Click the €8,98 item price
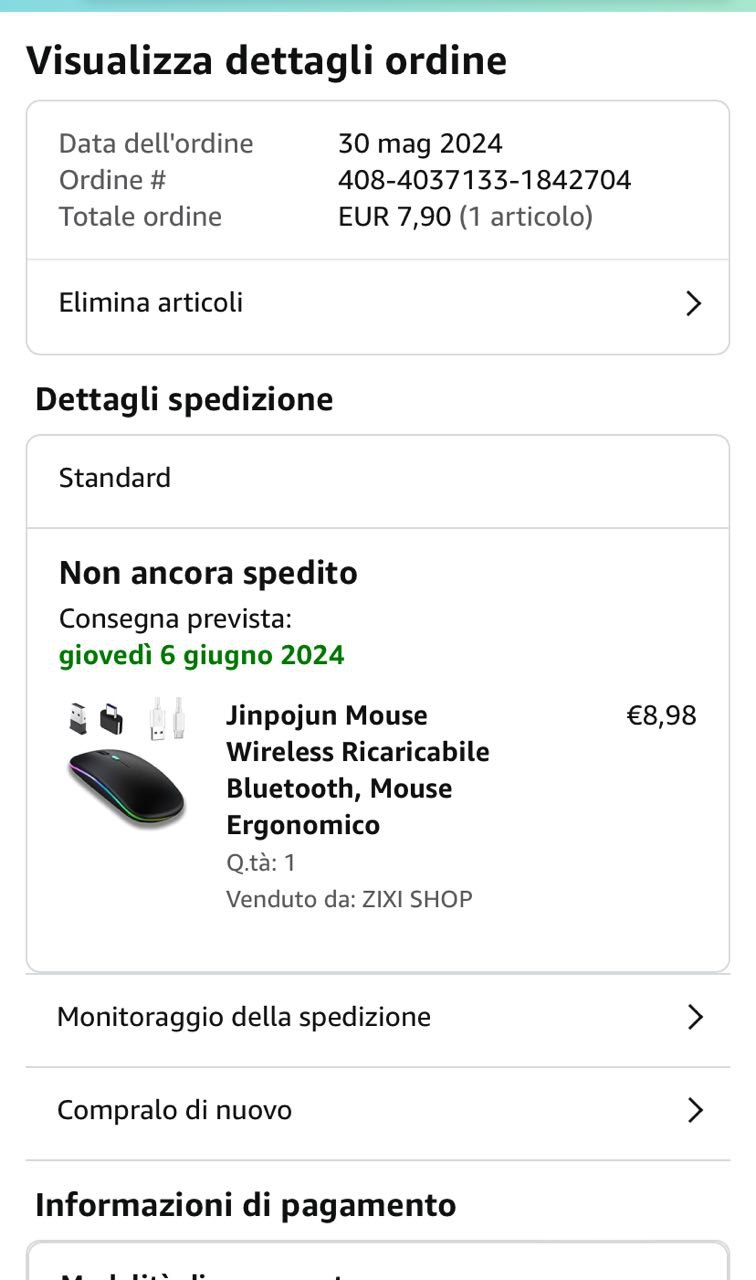The height and width of the screenshot is (1280, 756). (661, 716)
